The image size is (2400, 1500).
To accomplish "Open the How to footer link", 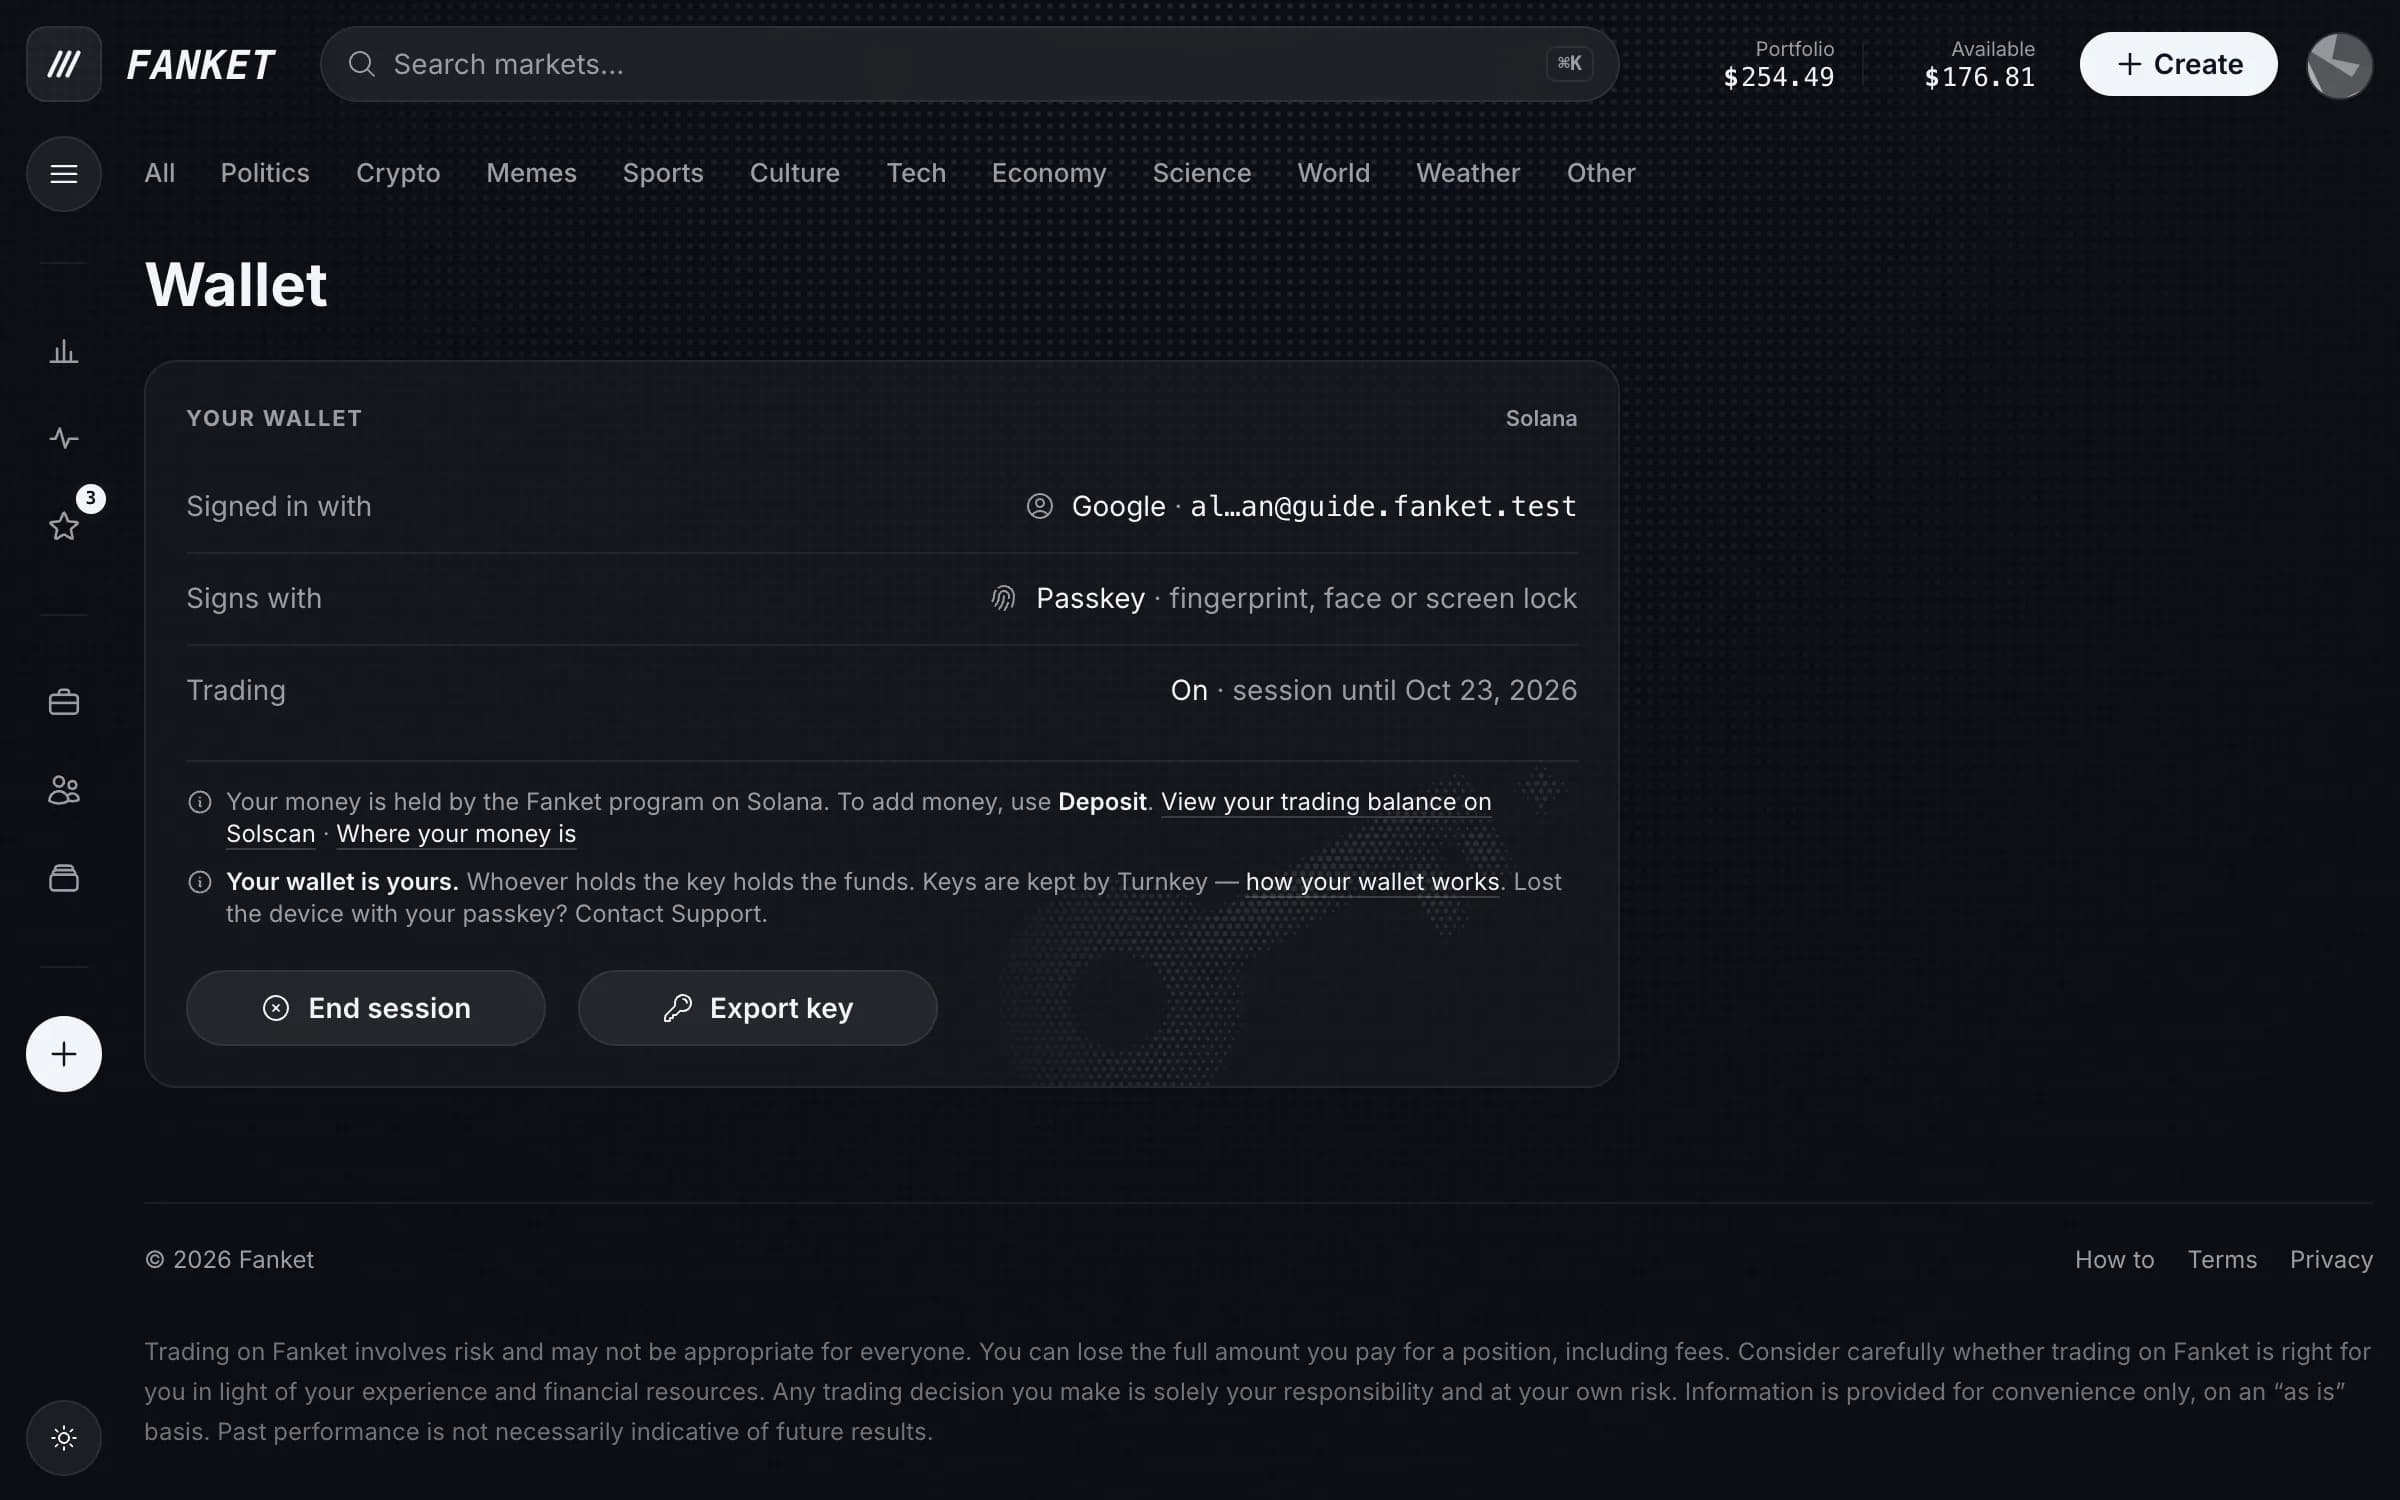I will tap(2114, 1260).
